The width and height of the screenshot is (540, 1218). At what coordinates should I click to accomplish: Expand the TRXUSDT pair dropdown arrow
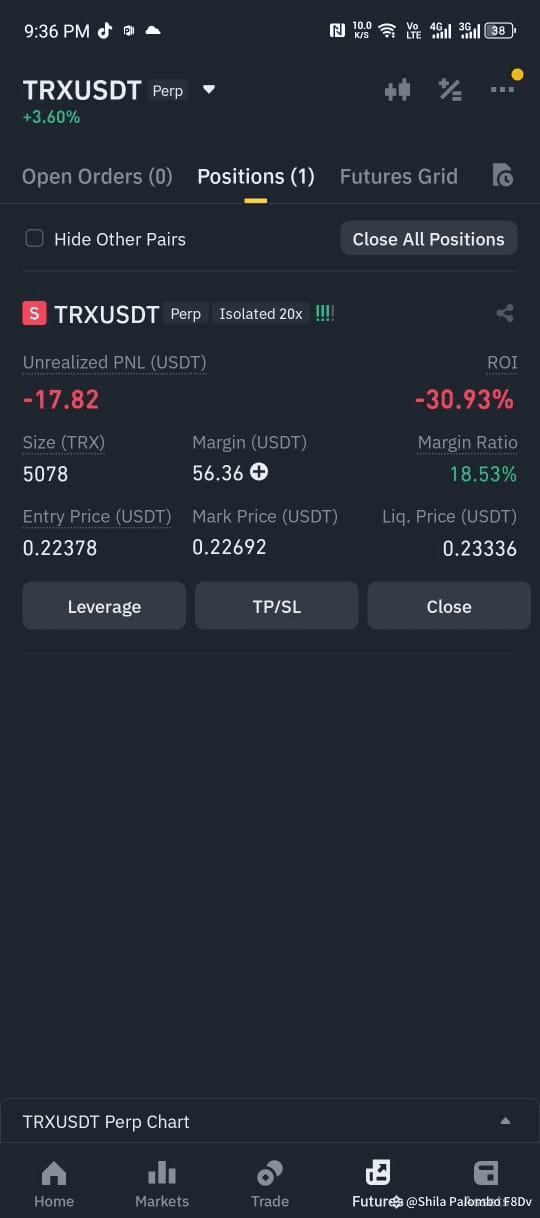click(x=209, y=89)
